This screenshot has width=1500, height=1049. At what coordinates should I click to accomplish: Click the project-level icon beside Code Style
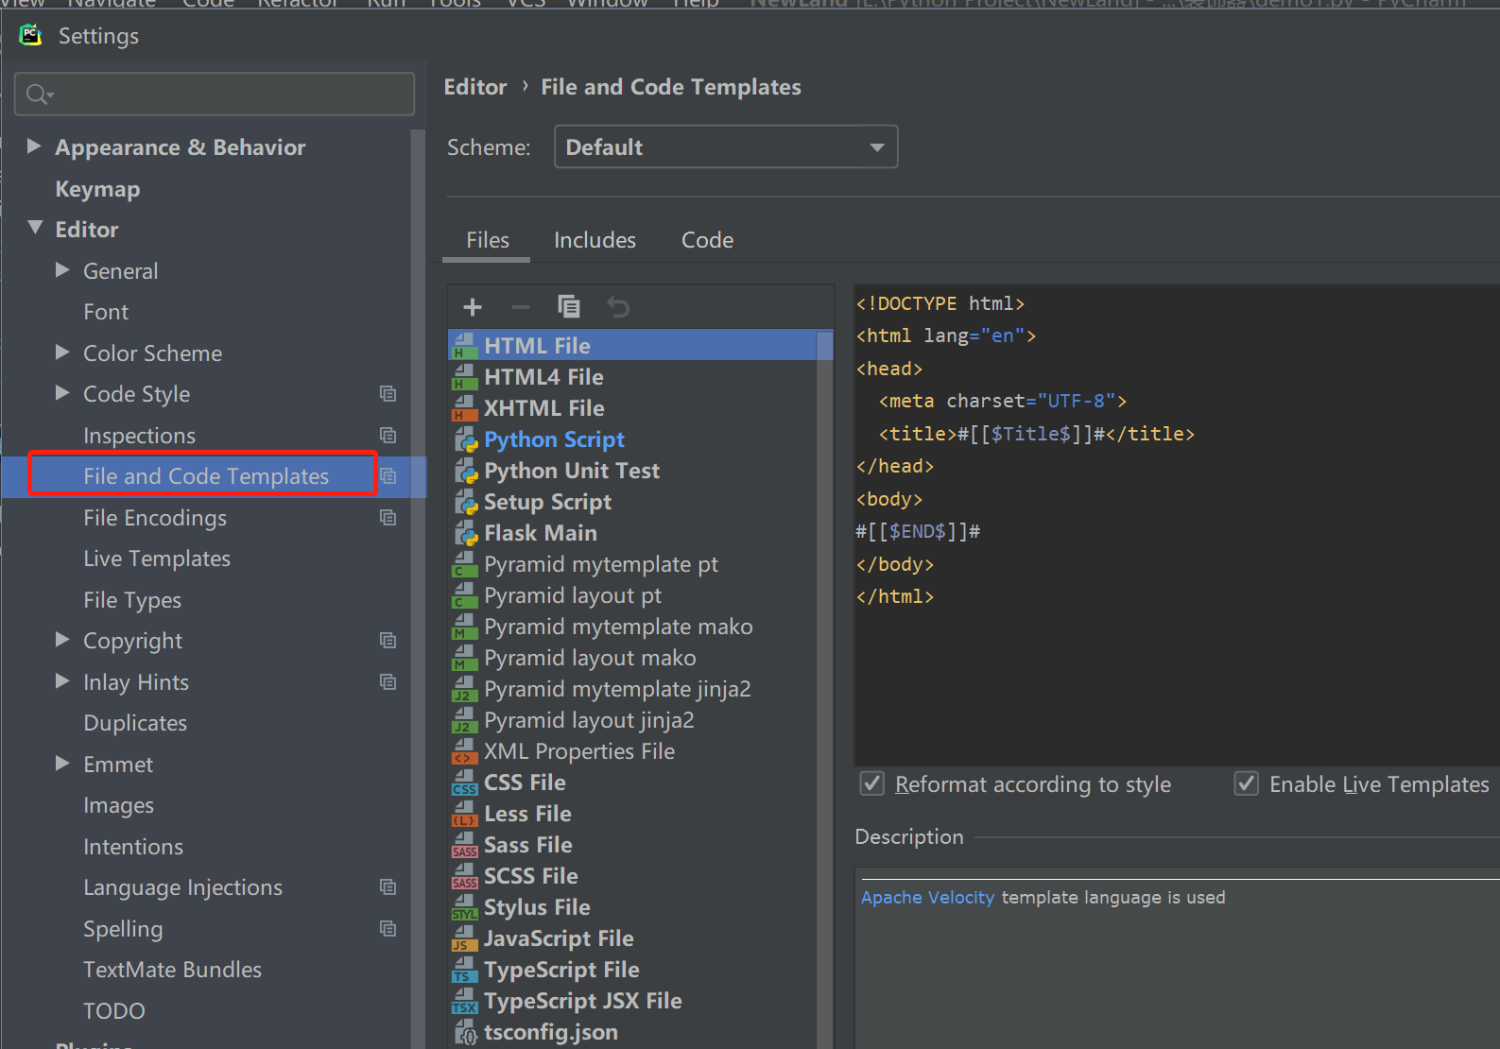point(388,394)
